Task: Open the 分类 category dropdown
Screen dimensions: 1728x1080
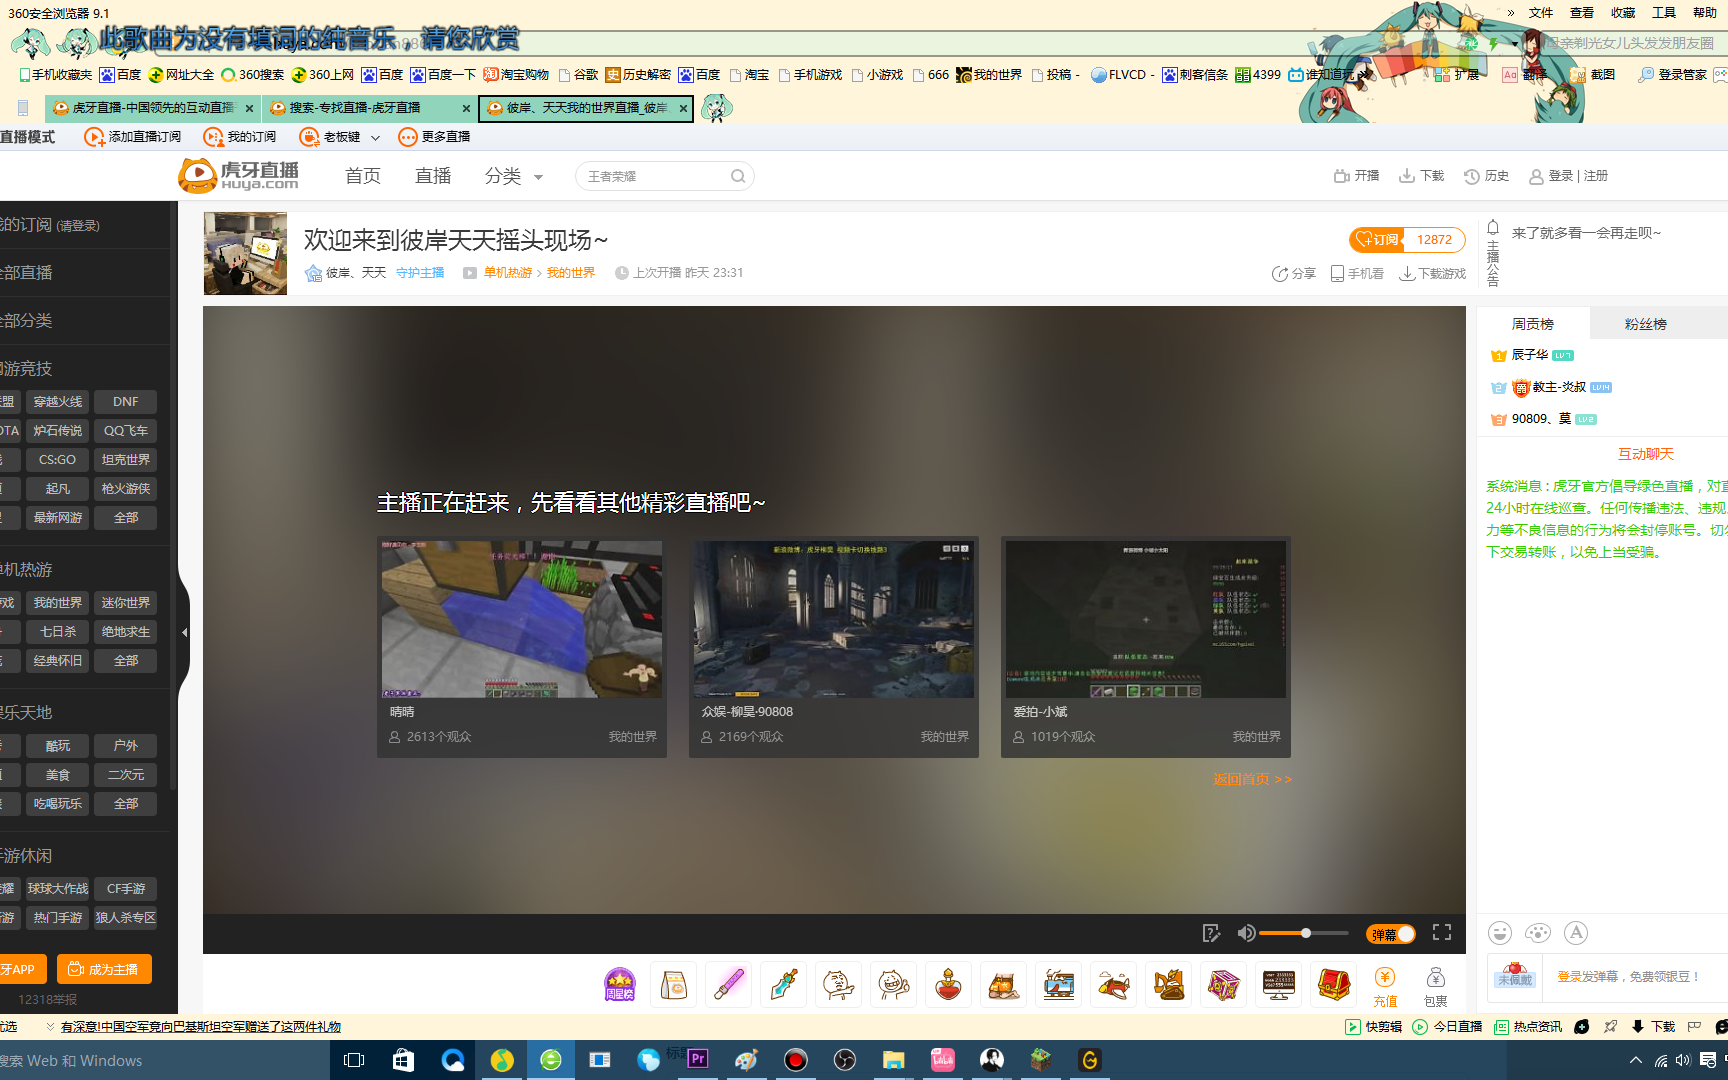Action: 514,176
